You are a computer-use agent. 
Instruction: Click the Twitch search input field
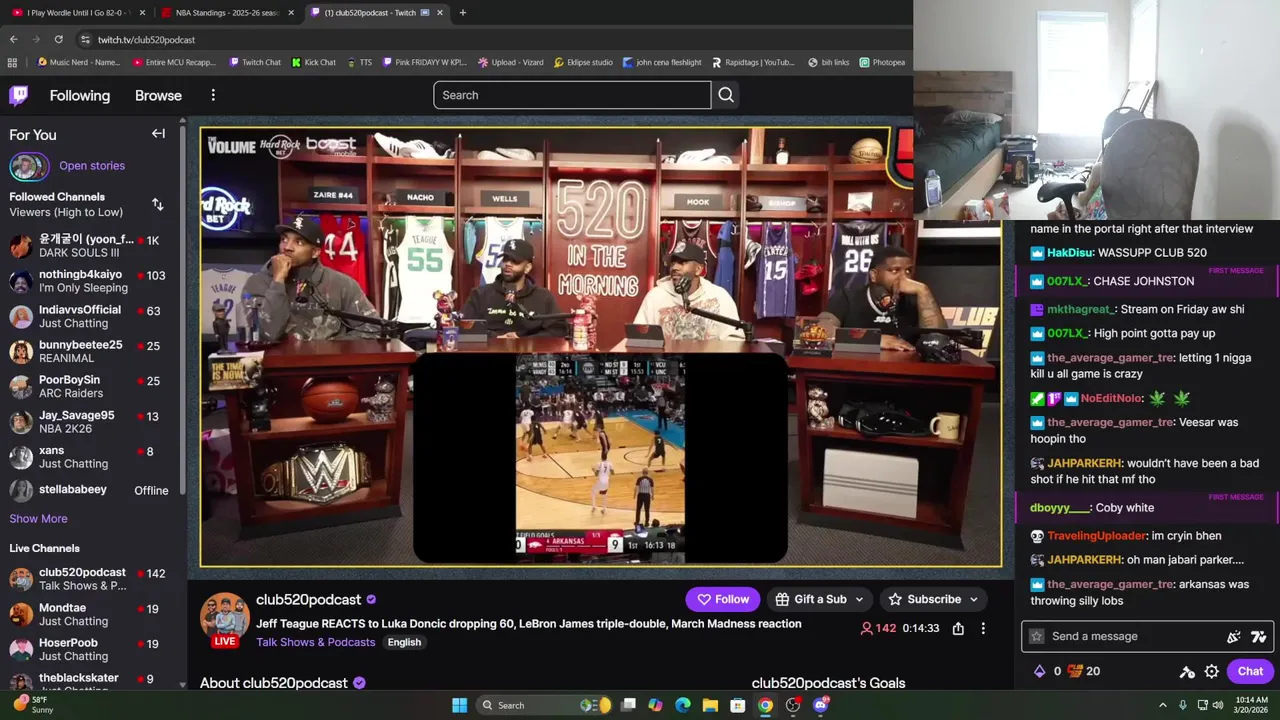coord(572,95)
